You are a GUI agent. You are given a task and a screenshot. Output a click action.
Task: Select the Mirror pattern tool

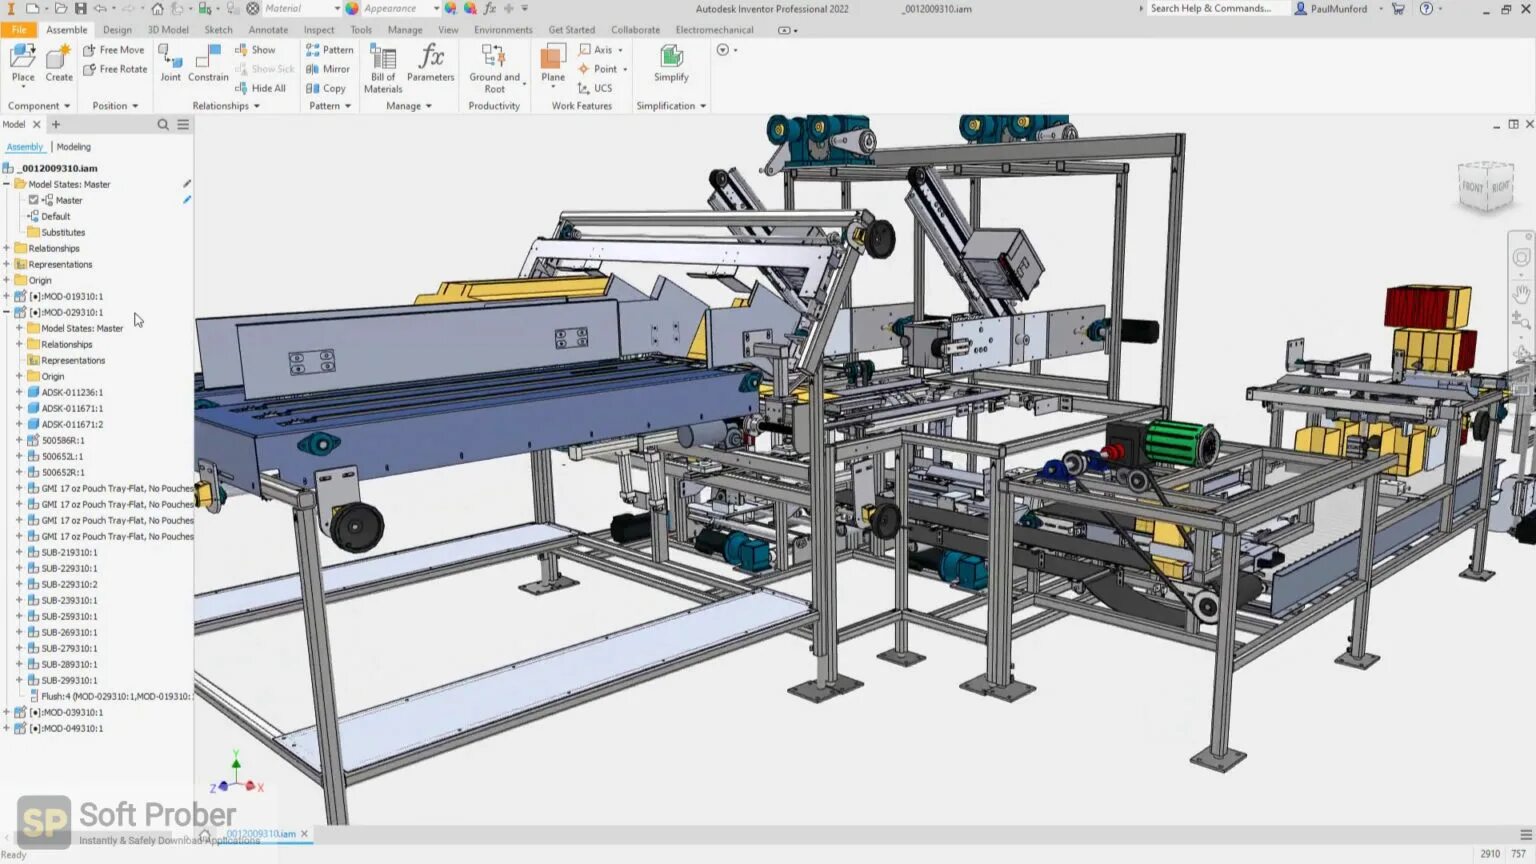[x=328, y=69]
